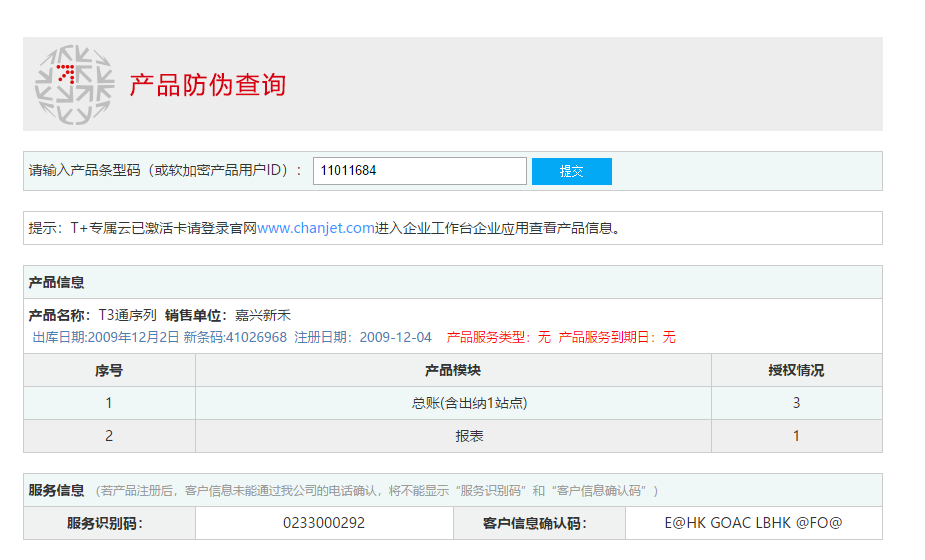The height and width of the screenshot is (560, 925).
Task: Click the 客户信息确认码 label cell
Action: 539,523
